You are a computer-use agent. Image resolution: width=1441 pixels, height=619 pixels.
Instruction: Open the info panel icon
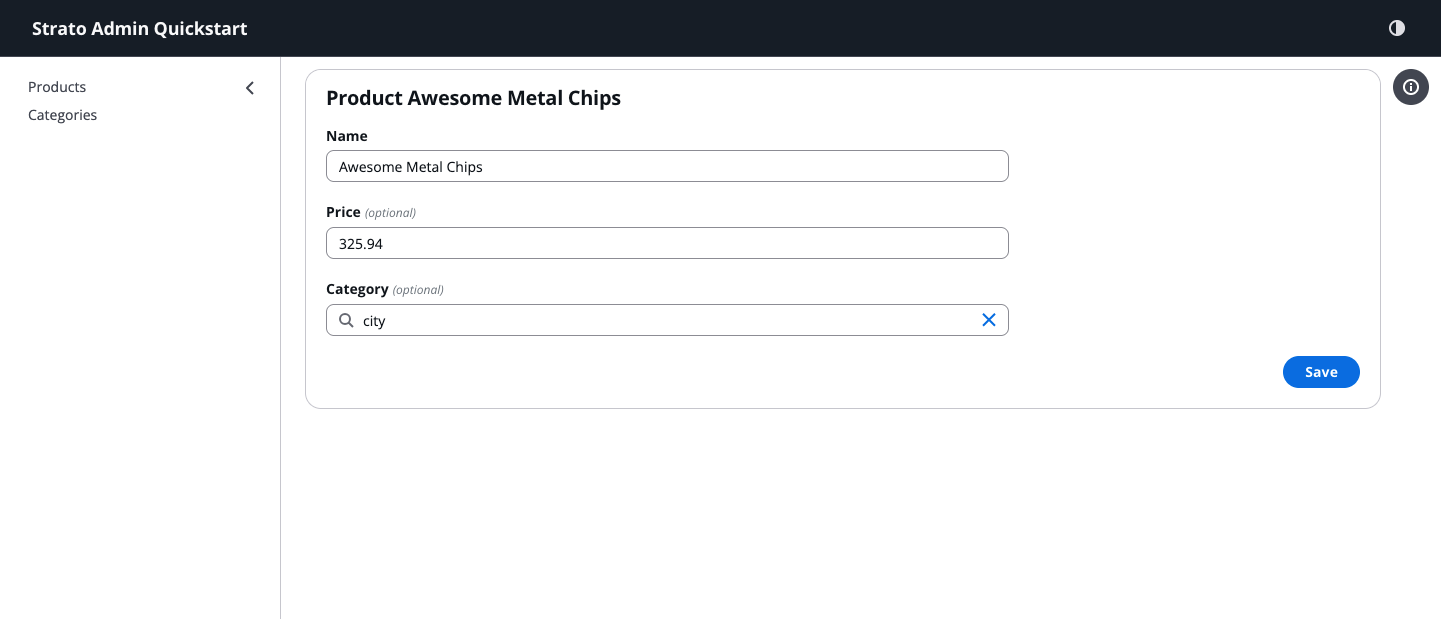click(1411, 87)
